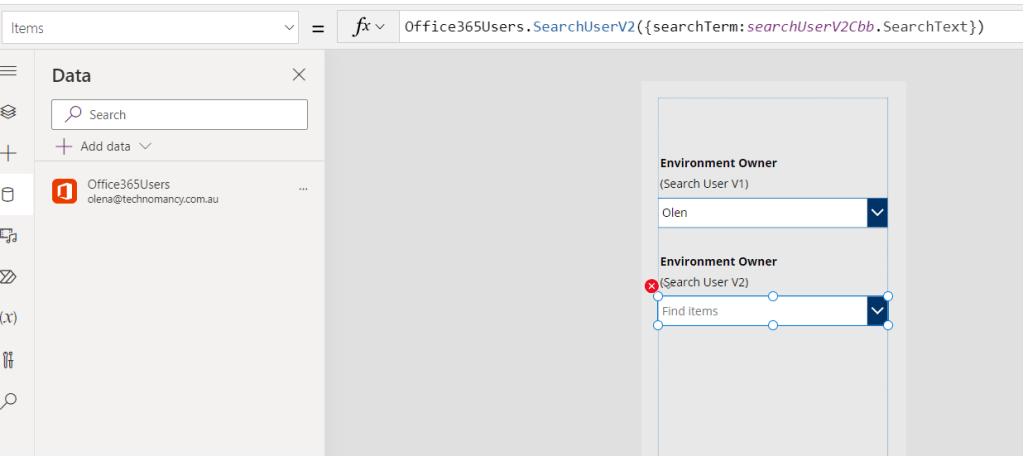Image resolution: width=1023 pixels, height=456 pixels.
Task: Open the Media icon in sidebar
Action: click(9, 236)
